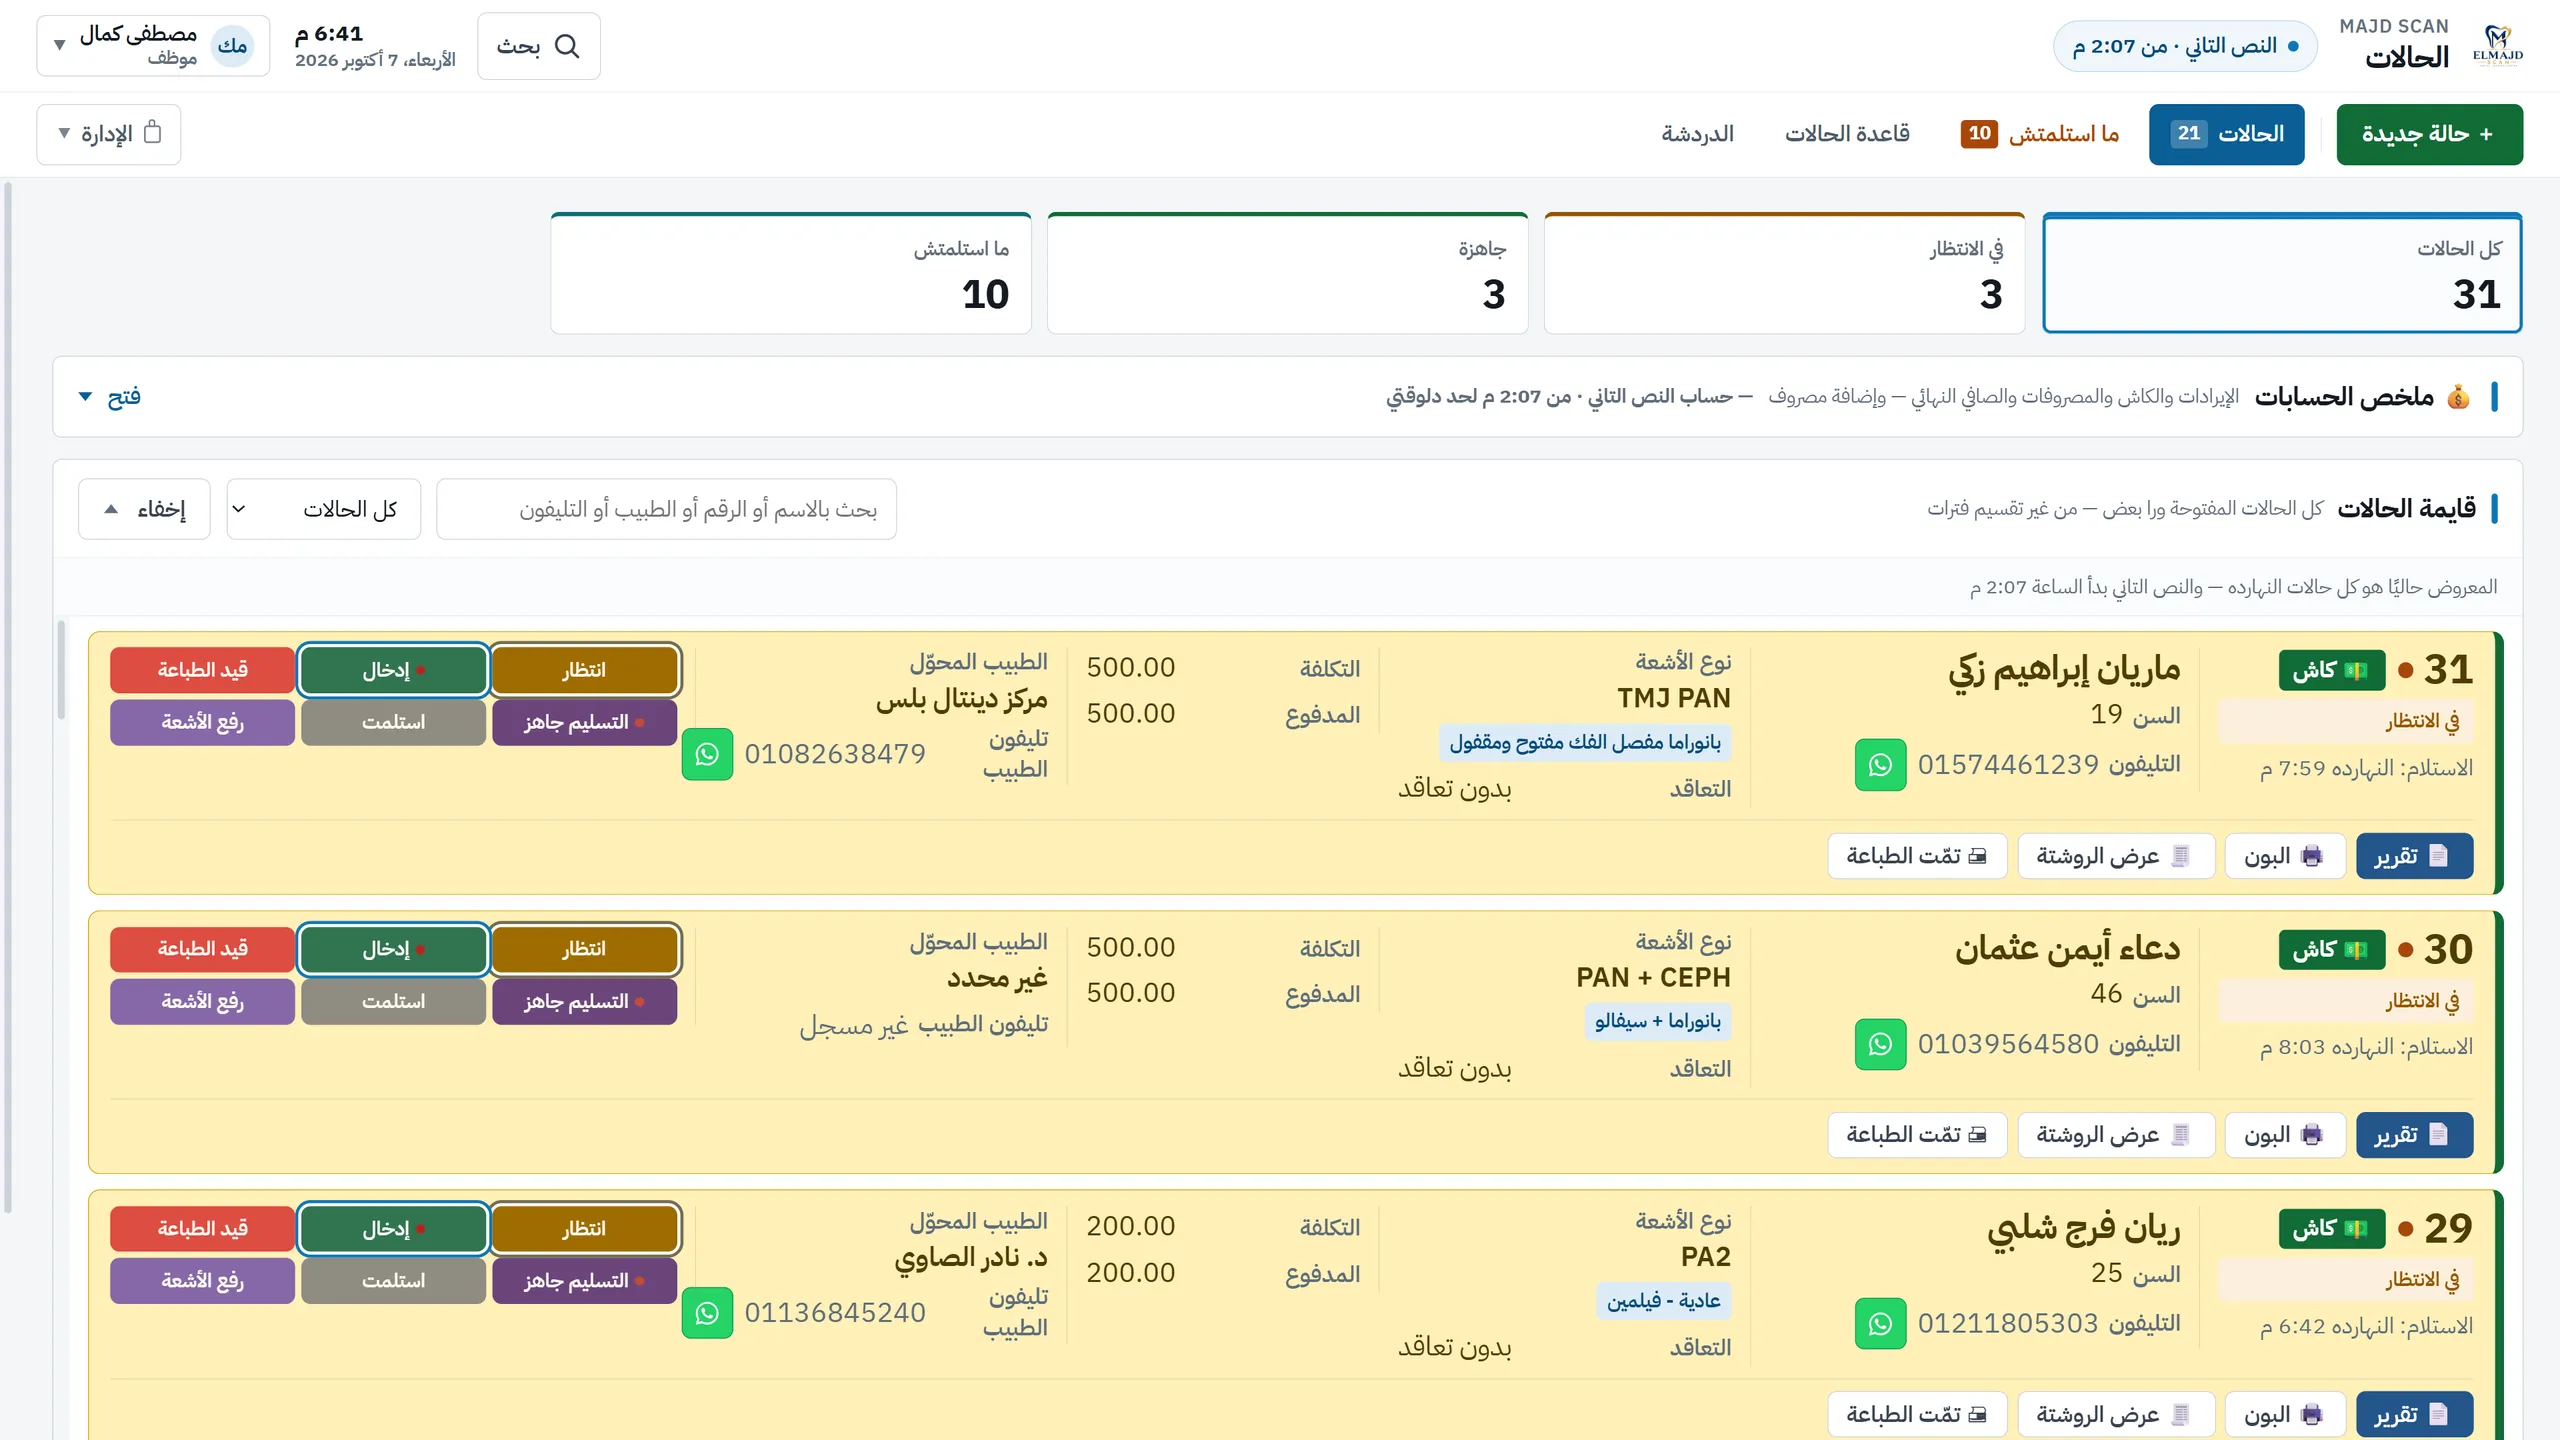
Task: Open ما استلمتش tab with badge 10
Action: click(x=2040, y=134)
